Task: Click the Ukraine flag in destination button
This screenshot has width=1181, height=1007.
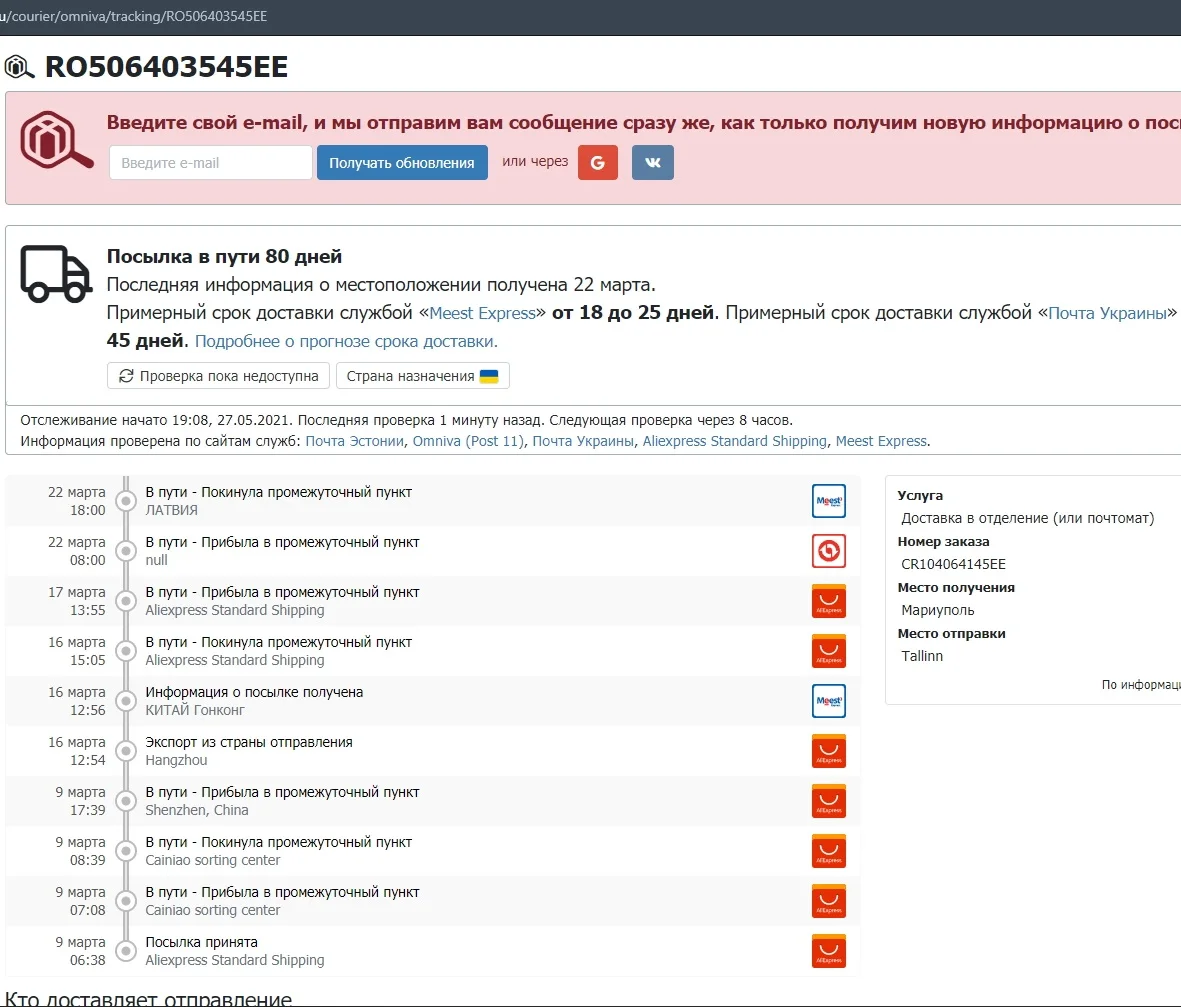Action: (489, 376)
